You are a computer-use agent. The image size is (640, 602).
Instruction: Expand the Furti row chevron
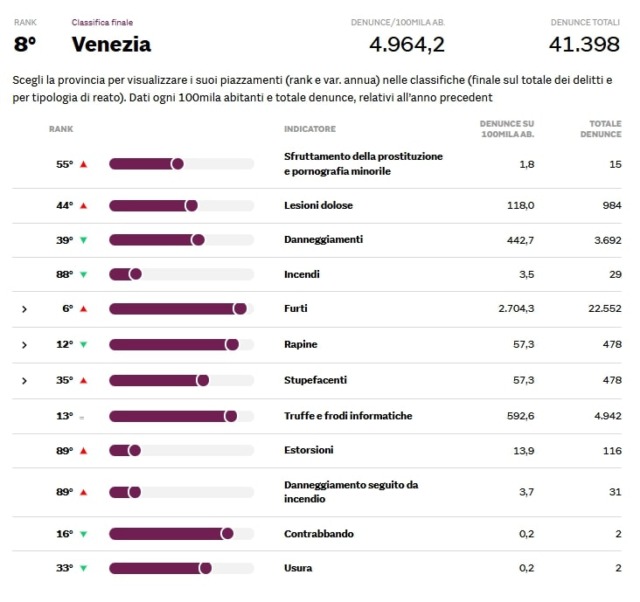click(24, 309)
